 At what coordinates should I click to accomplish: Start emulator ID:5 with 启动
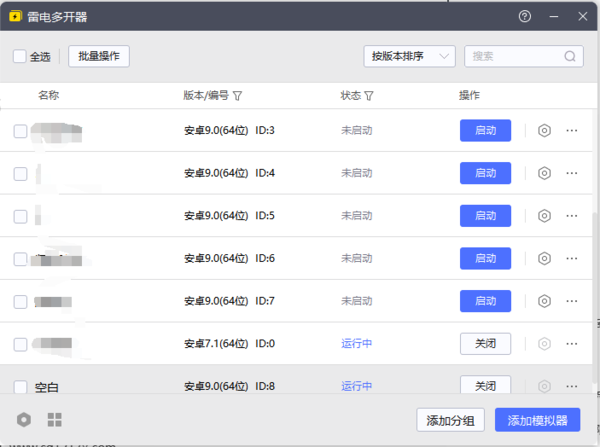[x=485, y=216]
